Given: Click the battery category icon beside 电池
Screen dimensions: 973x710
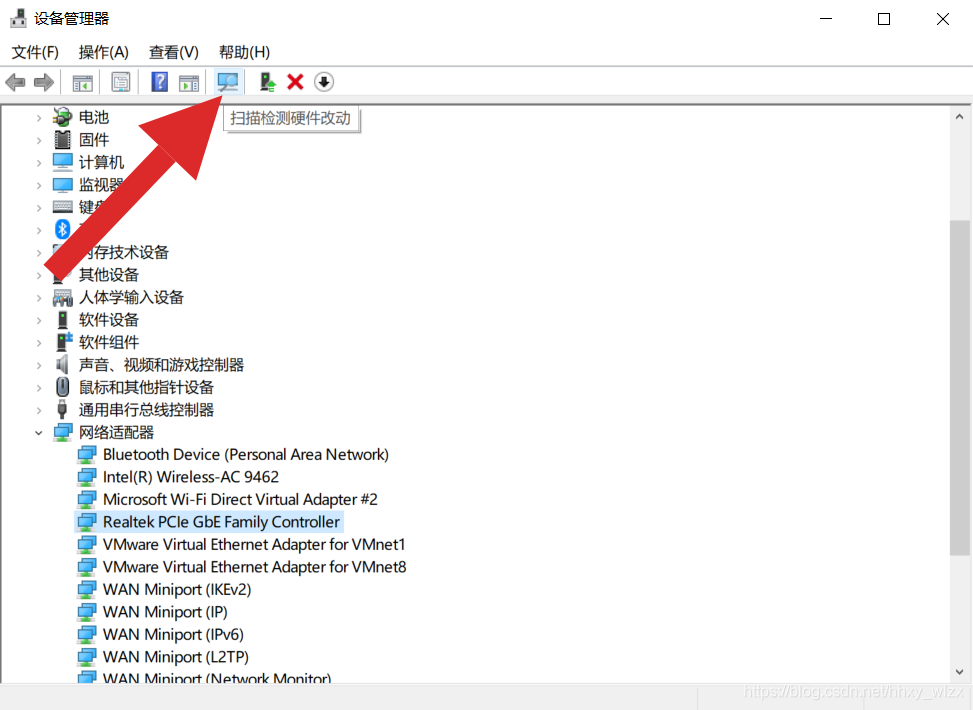Looking at the screenshot, I should click(x=62, y=117).
